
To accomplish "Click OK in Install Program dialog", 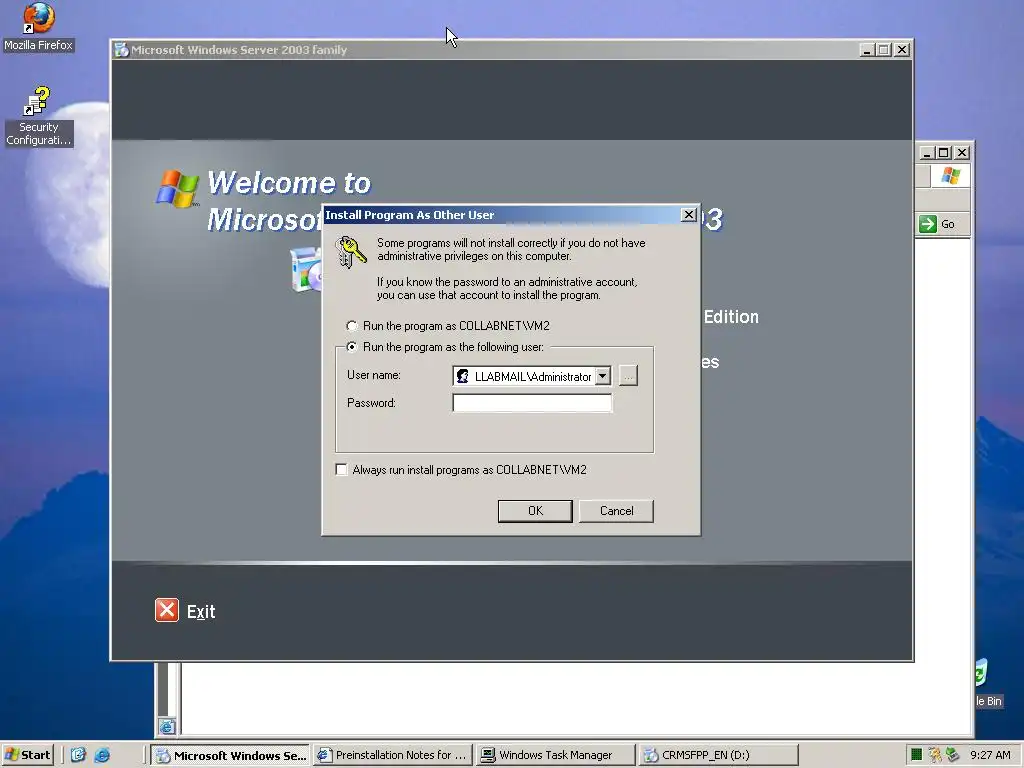I will tap(535, 511).
